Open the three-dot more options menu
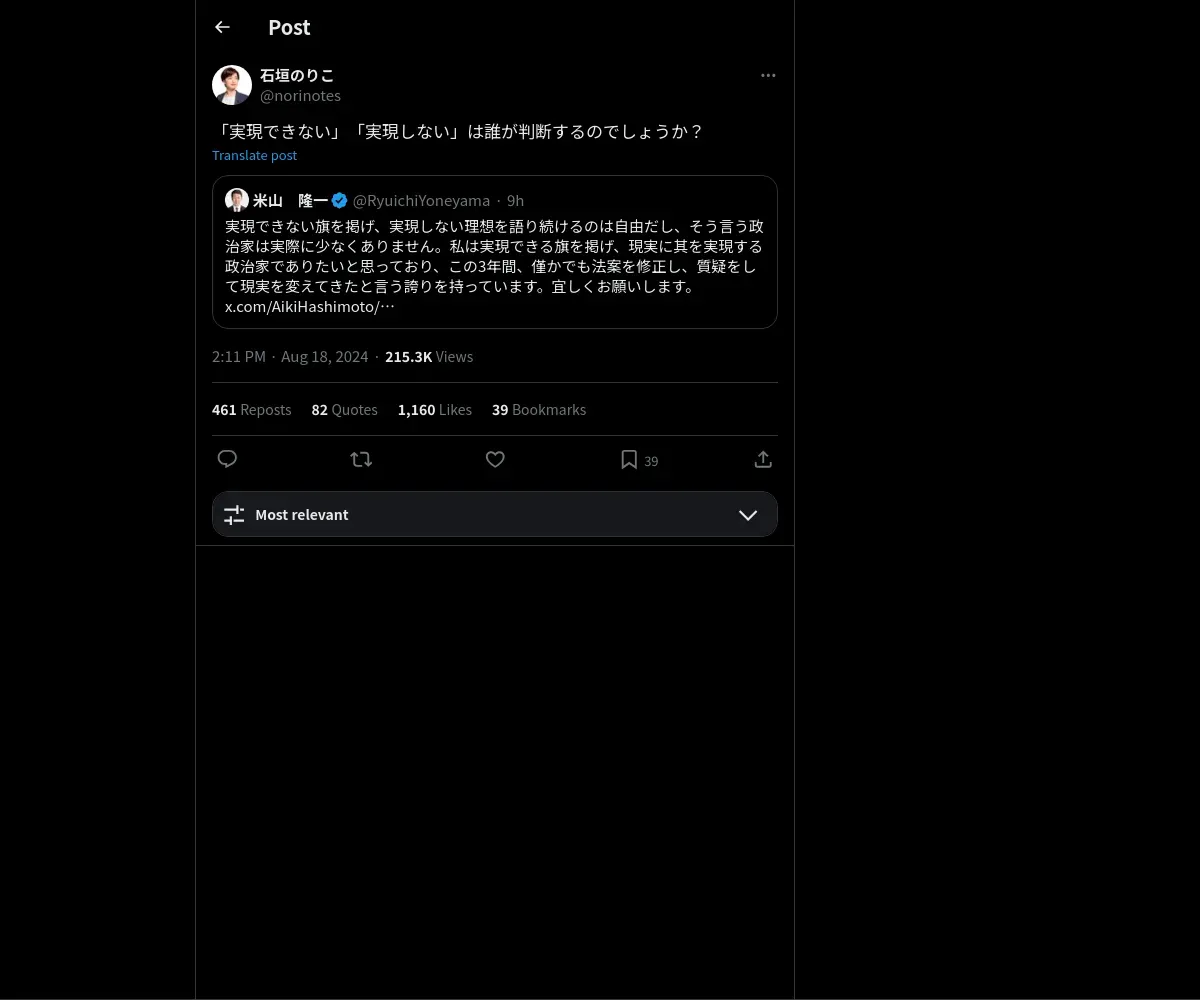 (x=768, y=75)
